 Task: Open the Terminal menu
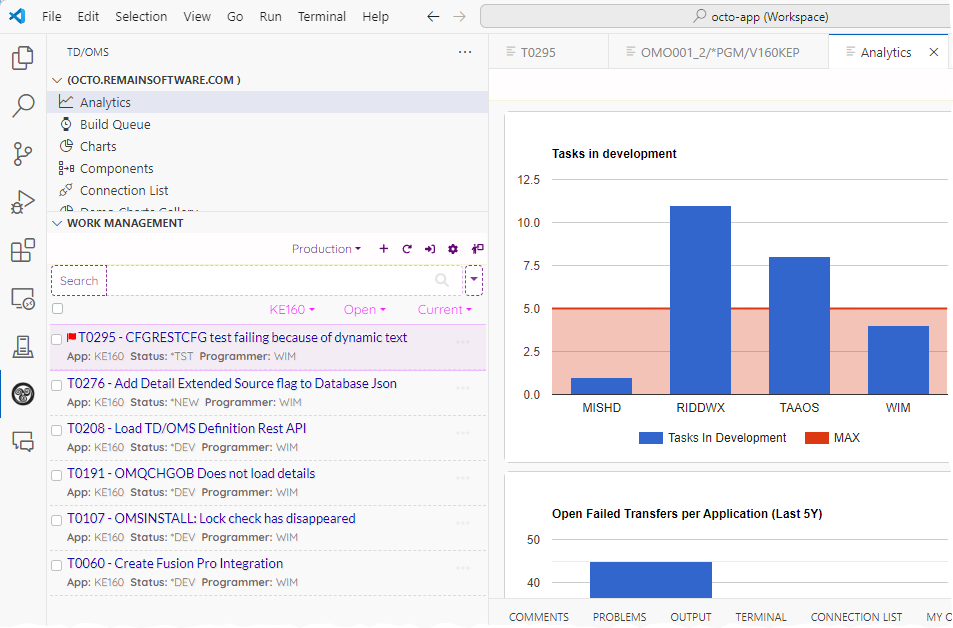tap(321, 16)
